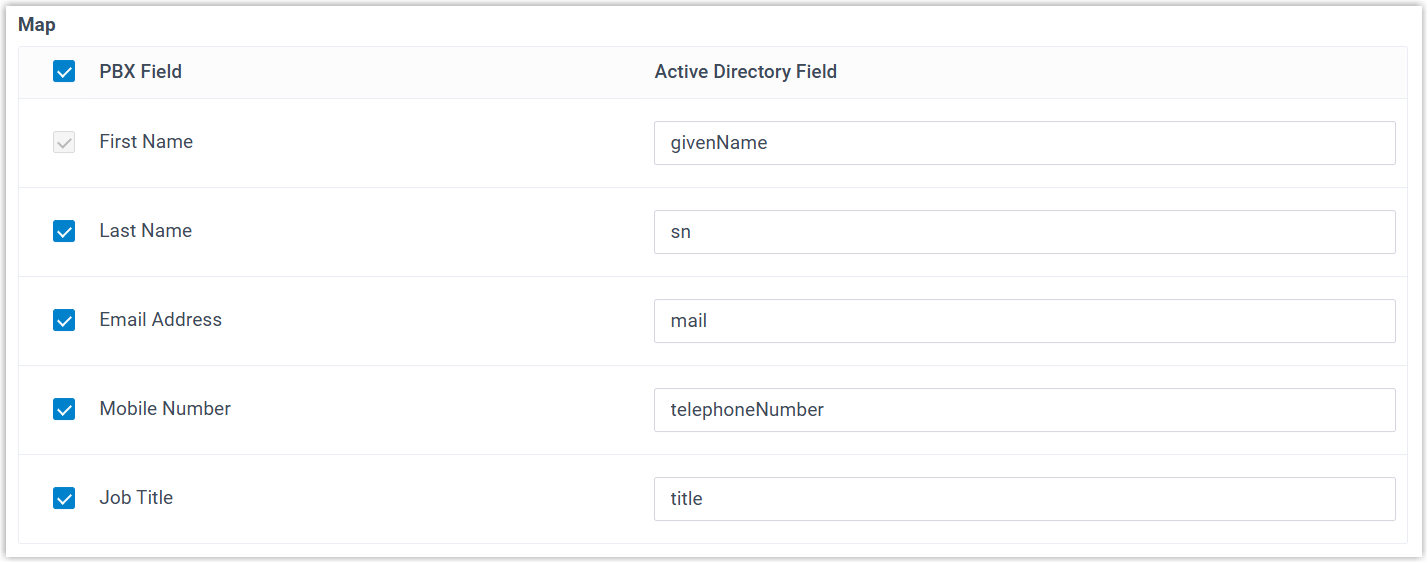Click into the mail text field
The width and height of the screenshot is (1428, 563).
(x=1024, y=321)
